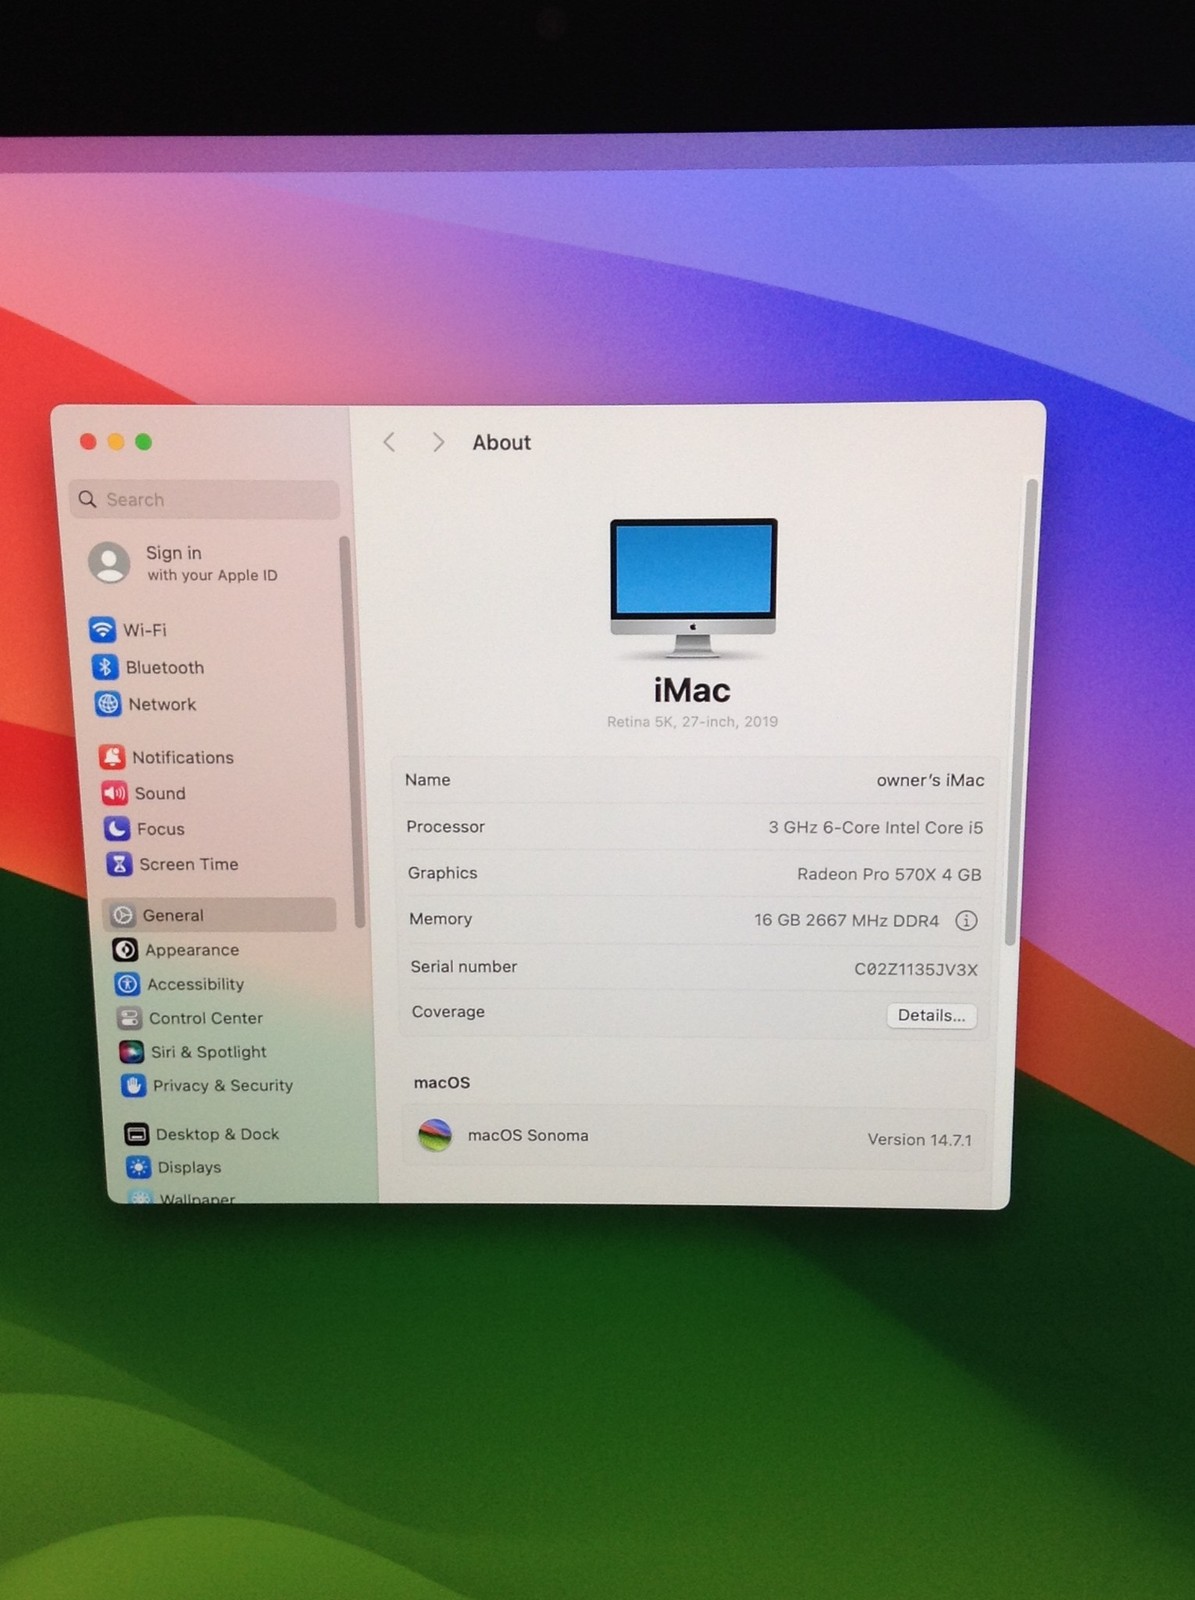Click the macOS Sonoma label

click(x=528, y=1135)
